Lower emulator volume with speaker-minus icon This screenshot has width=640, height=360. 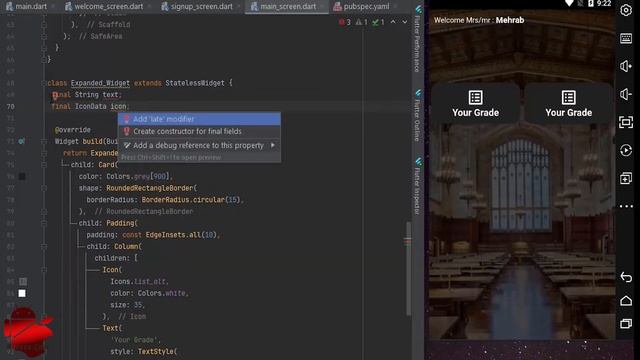pos(626,94)
